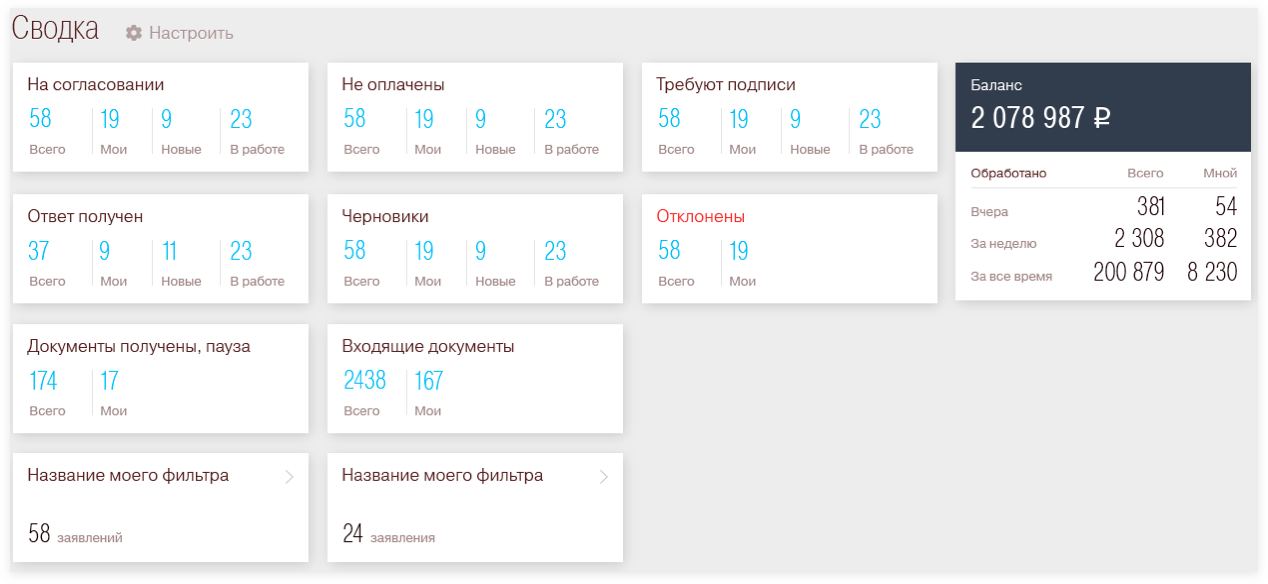Select 23 В работе in Черновики
1268x584 pixels.
point(571,263)
